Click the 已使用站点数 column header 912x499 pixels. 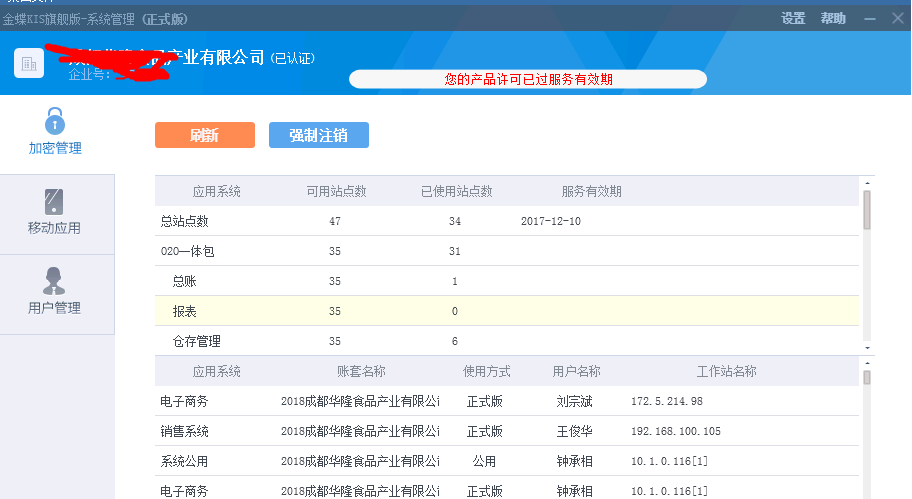457,191
